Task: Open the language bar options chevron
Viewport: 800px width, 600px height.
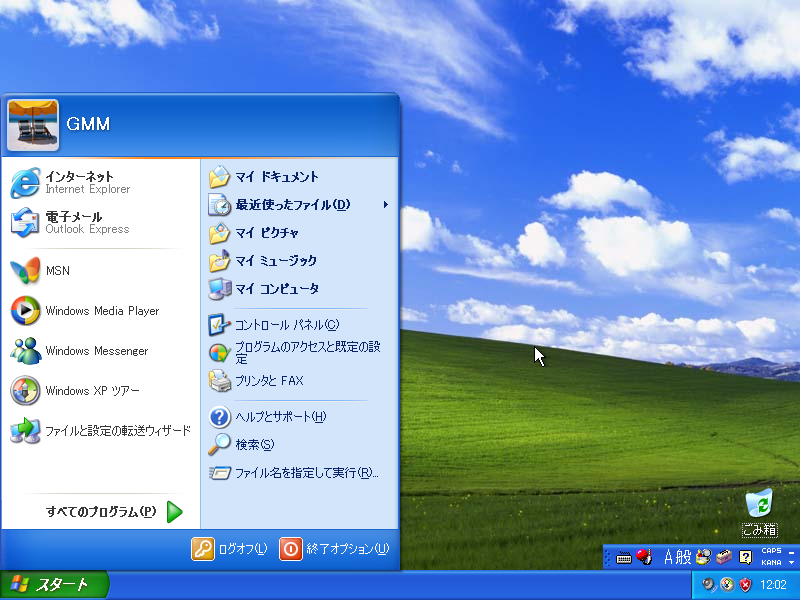Action: pos(791,563)
